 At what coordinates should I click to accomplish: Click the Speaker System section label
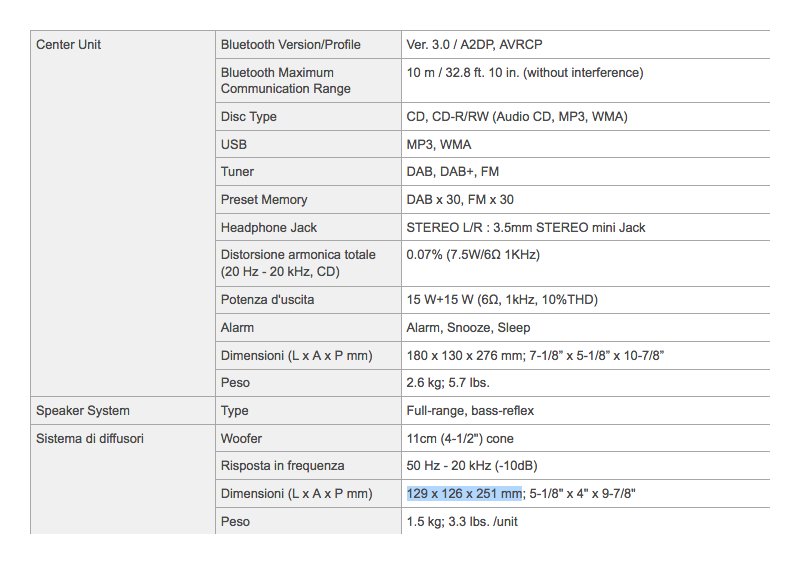pyautogui.click(x=83, y=411)
